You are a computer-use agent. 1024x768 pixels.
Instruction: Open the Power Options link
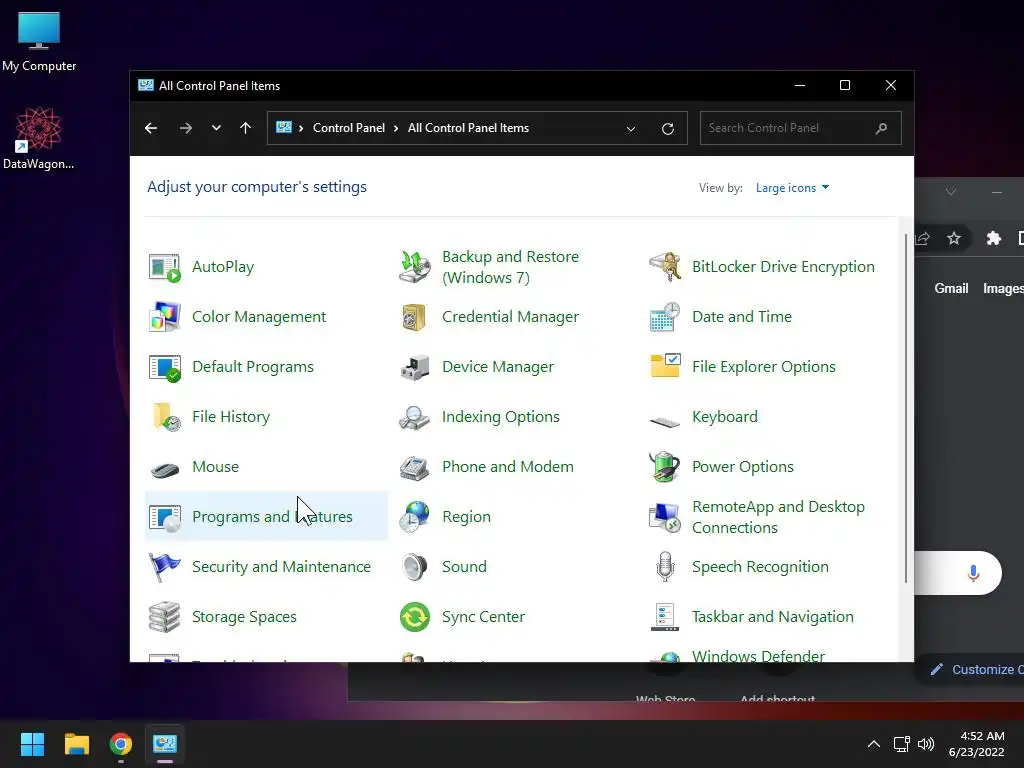coord(743,467)
